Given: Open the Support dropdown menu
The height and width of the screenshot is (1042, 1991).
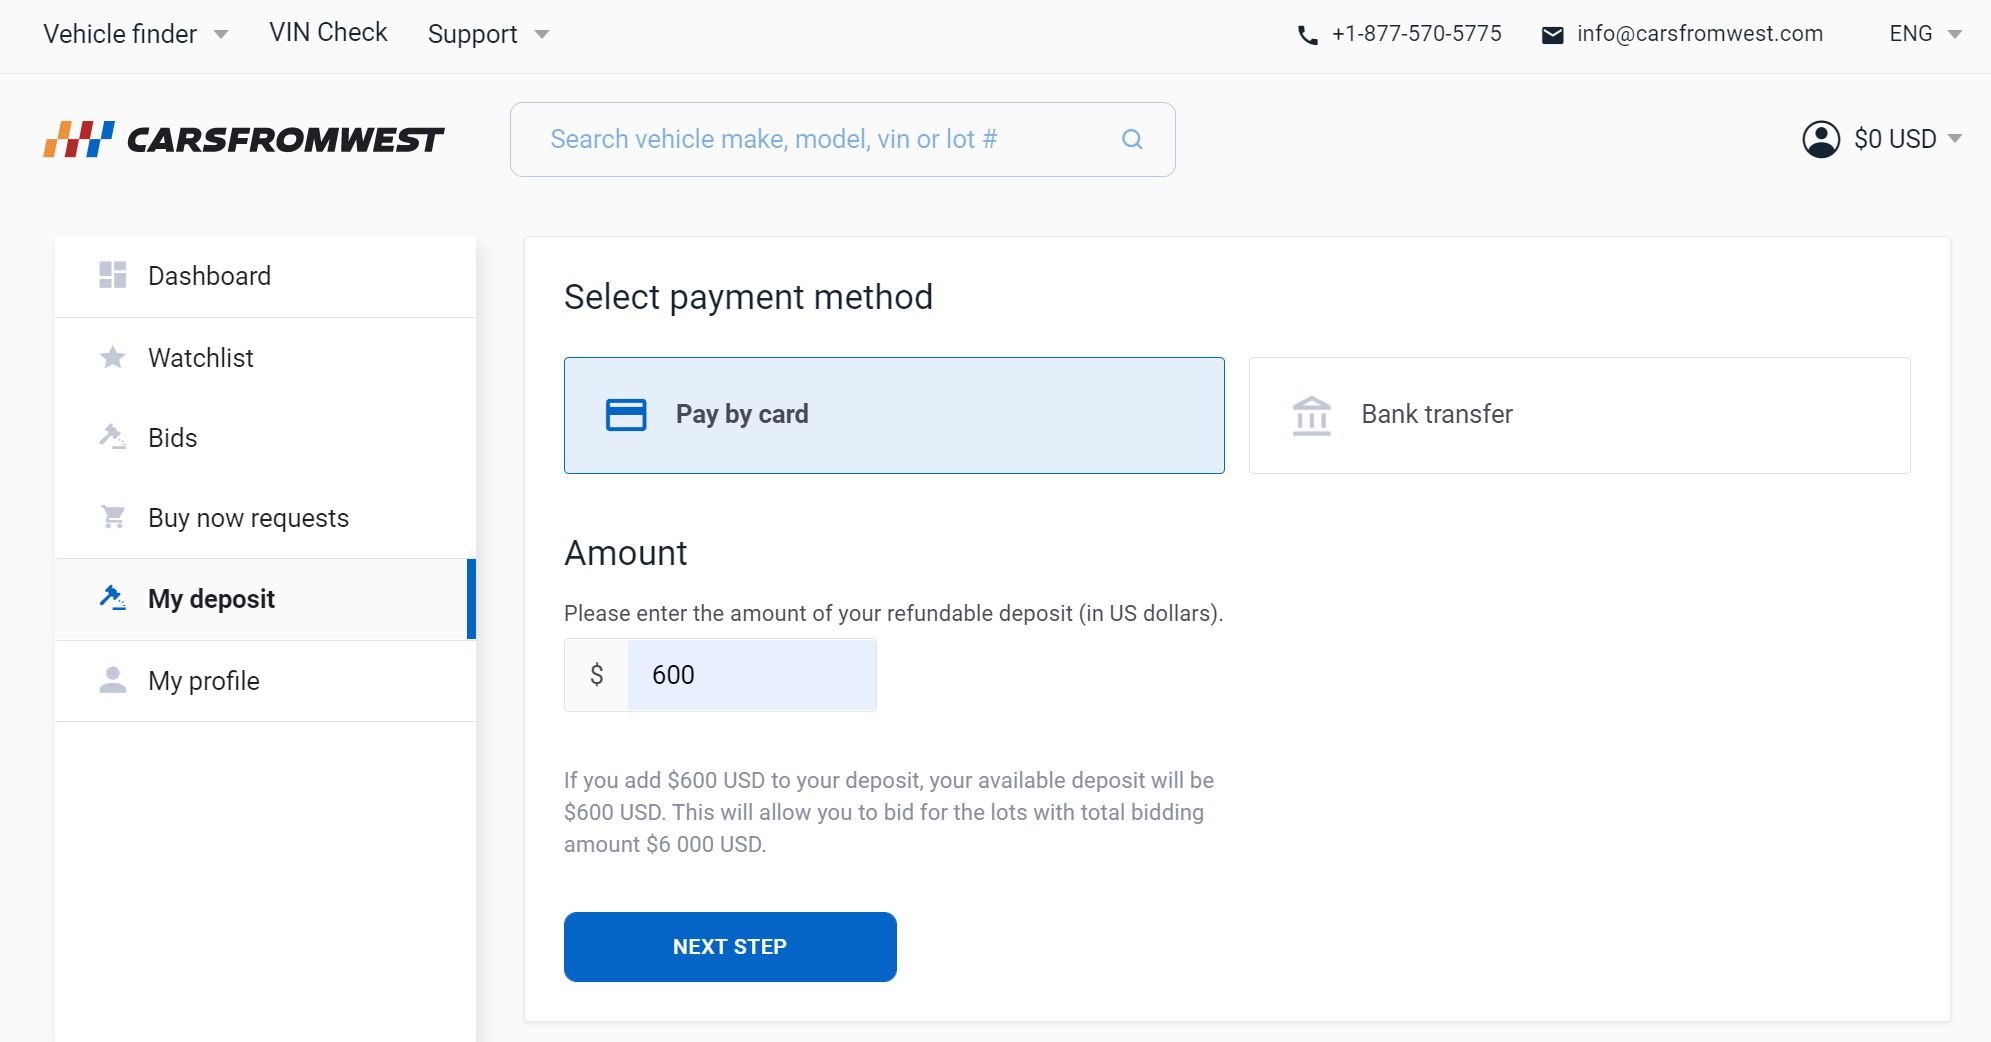Looking at the screenshot, I should point(488,34).
